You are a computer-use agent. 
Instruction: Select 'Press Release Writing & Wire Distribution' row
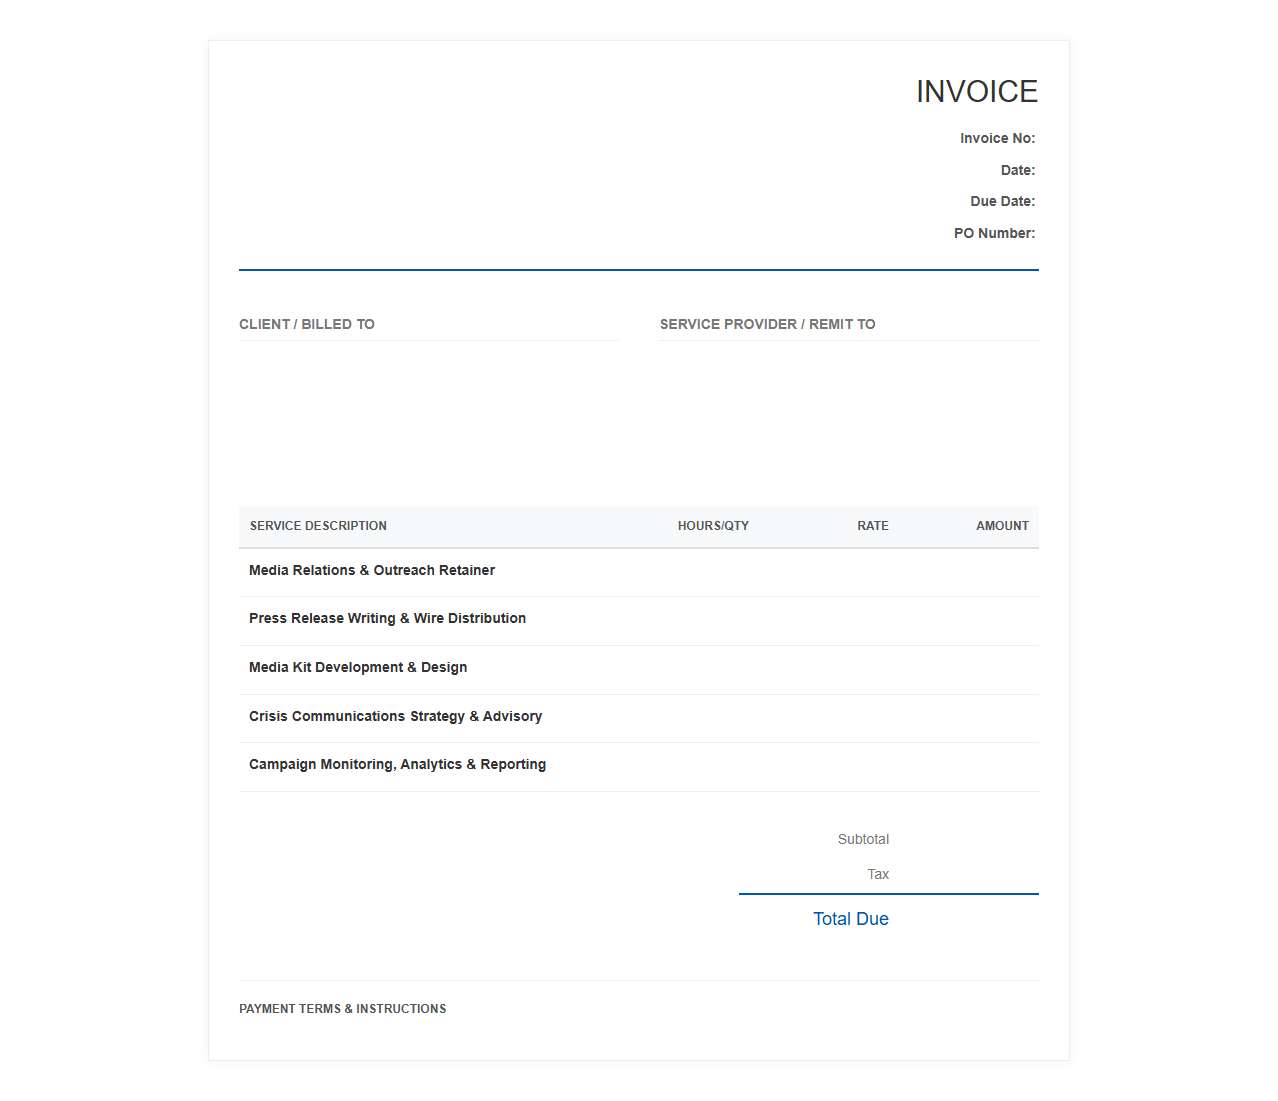(x=639, y=621)
